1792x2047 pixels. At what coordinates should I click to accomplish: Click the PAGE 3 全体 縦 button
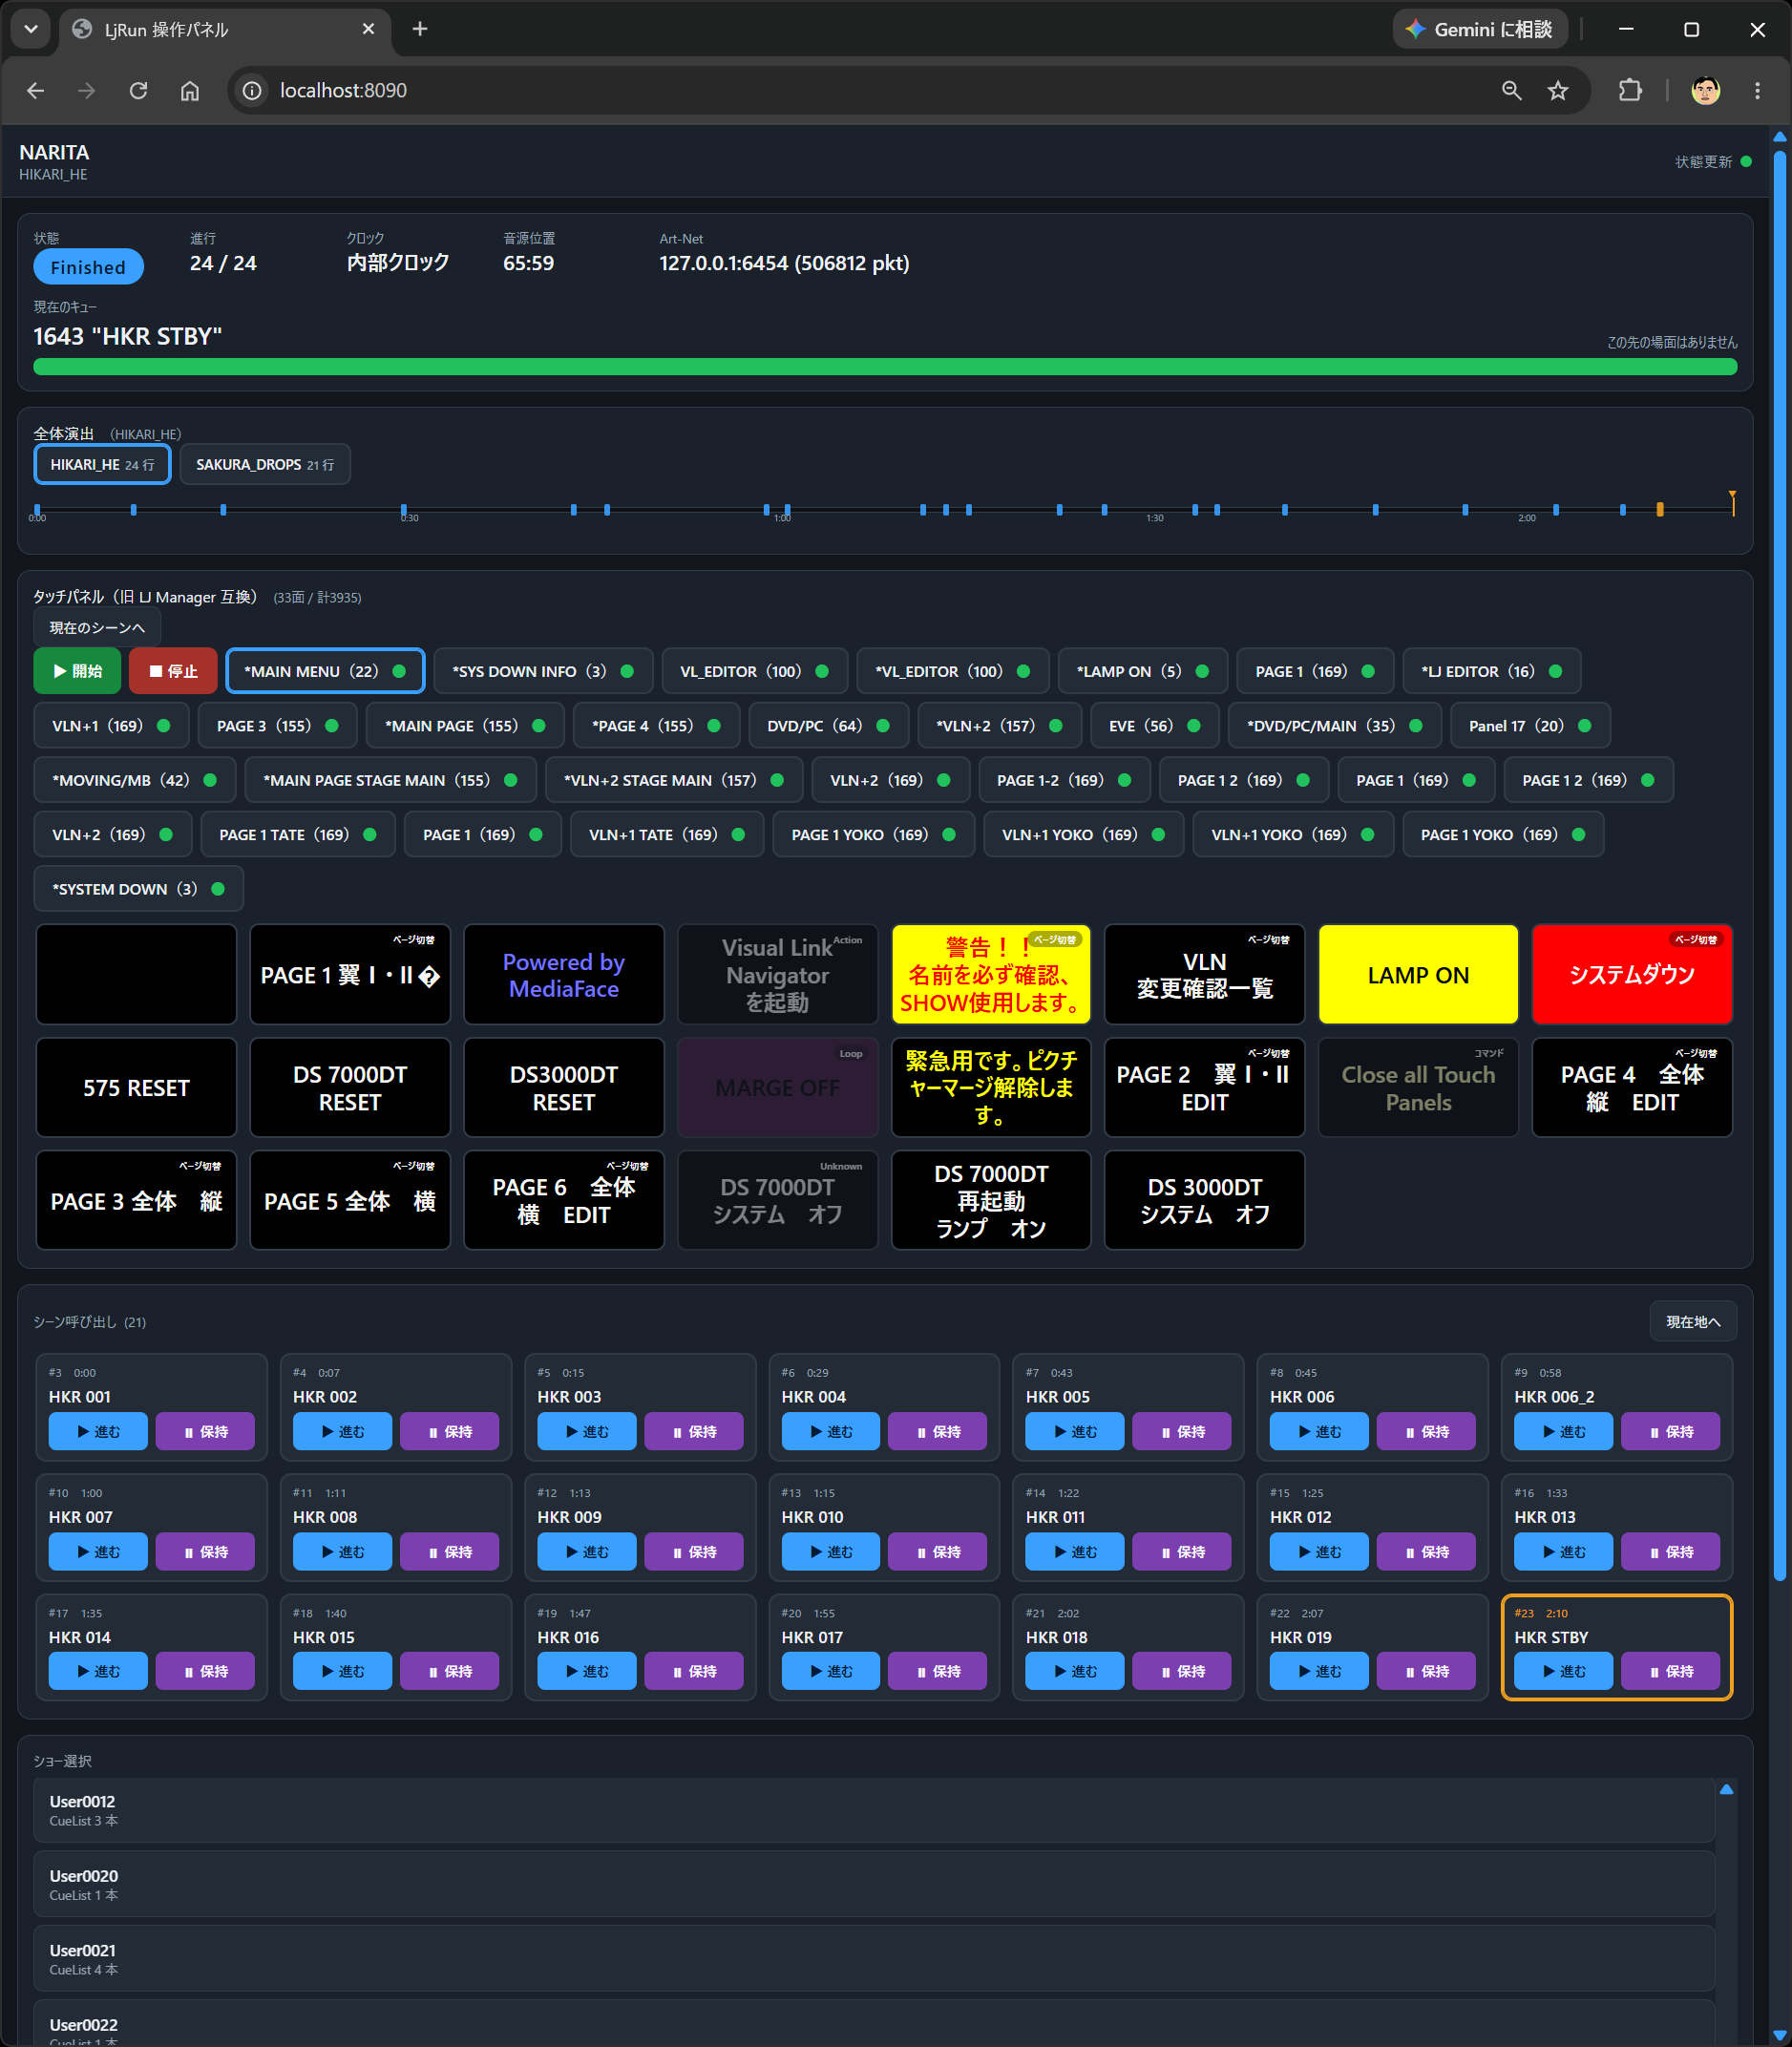136,1201
